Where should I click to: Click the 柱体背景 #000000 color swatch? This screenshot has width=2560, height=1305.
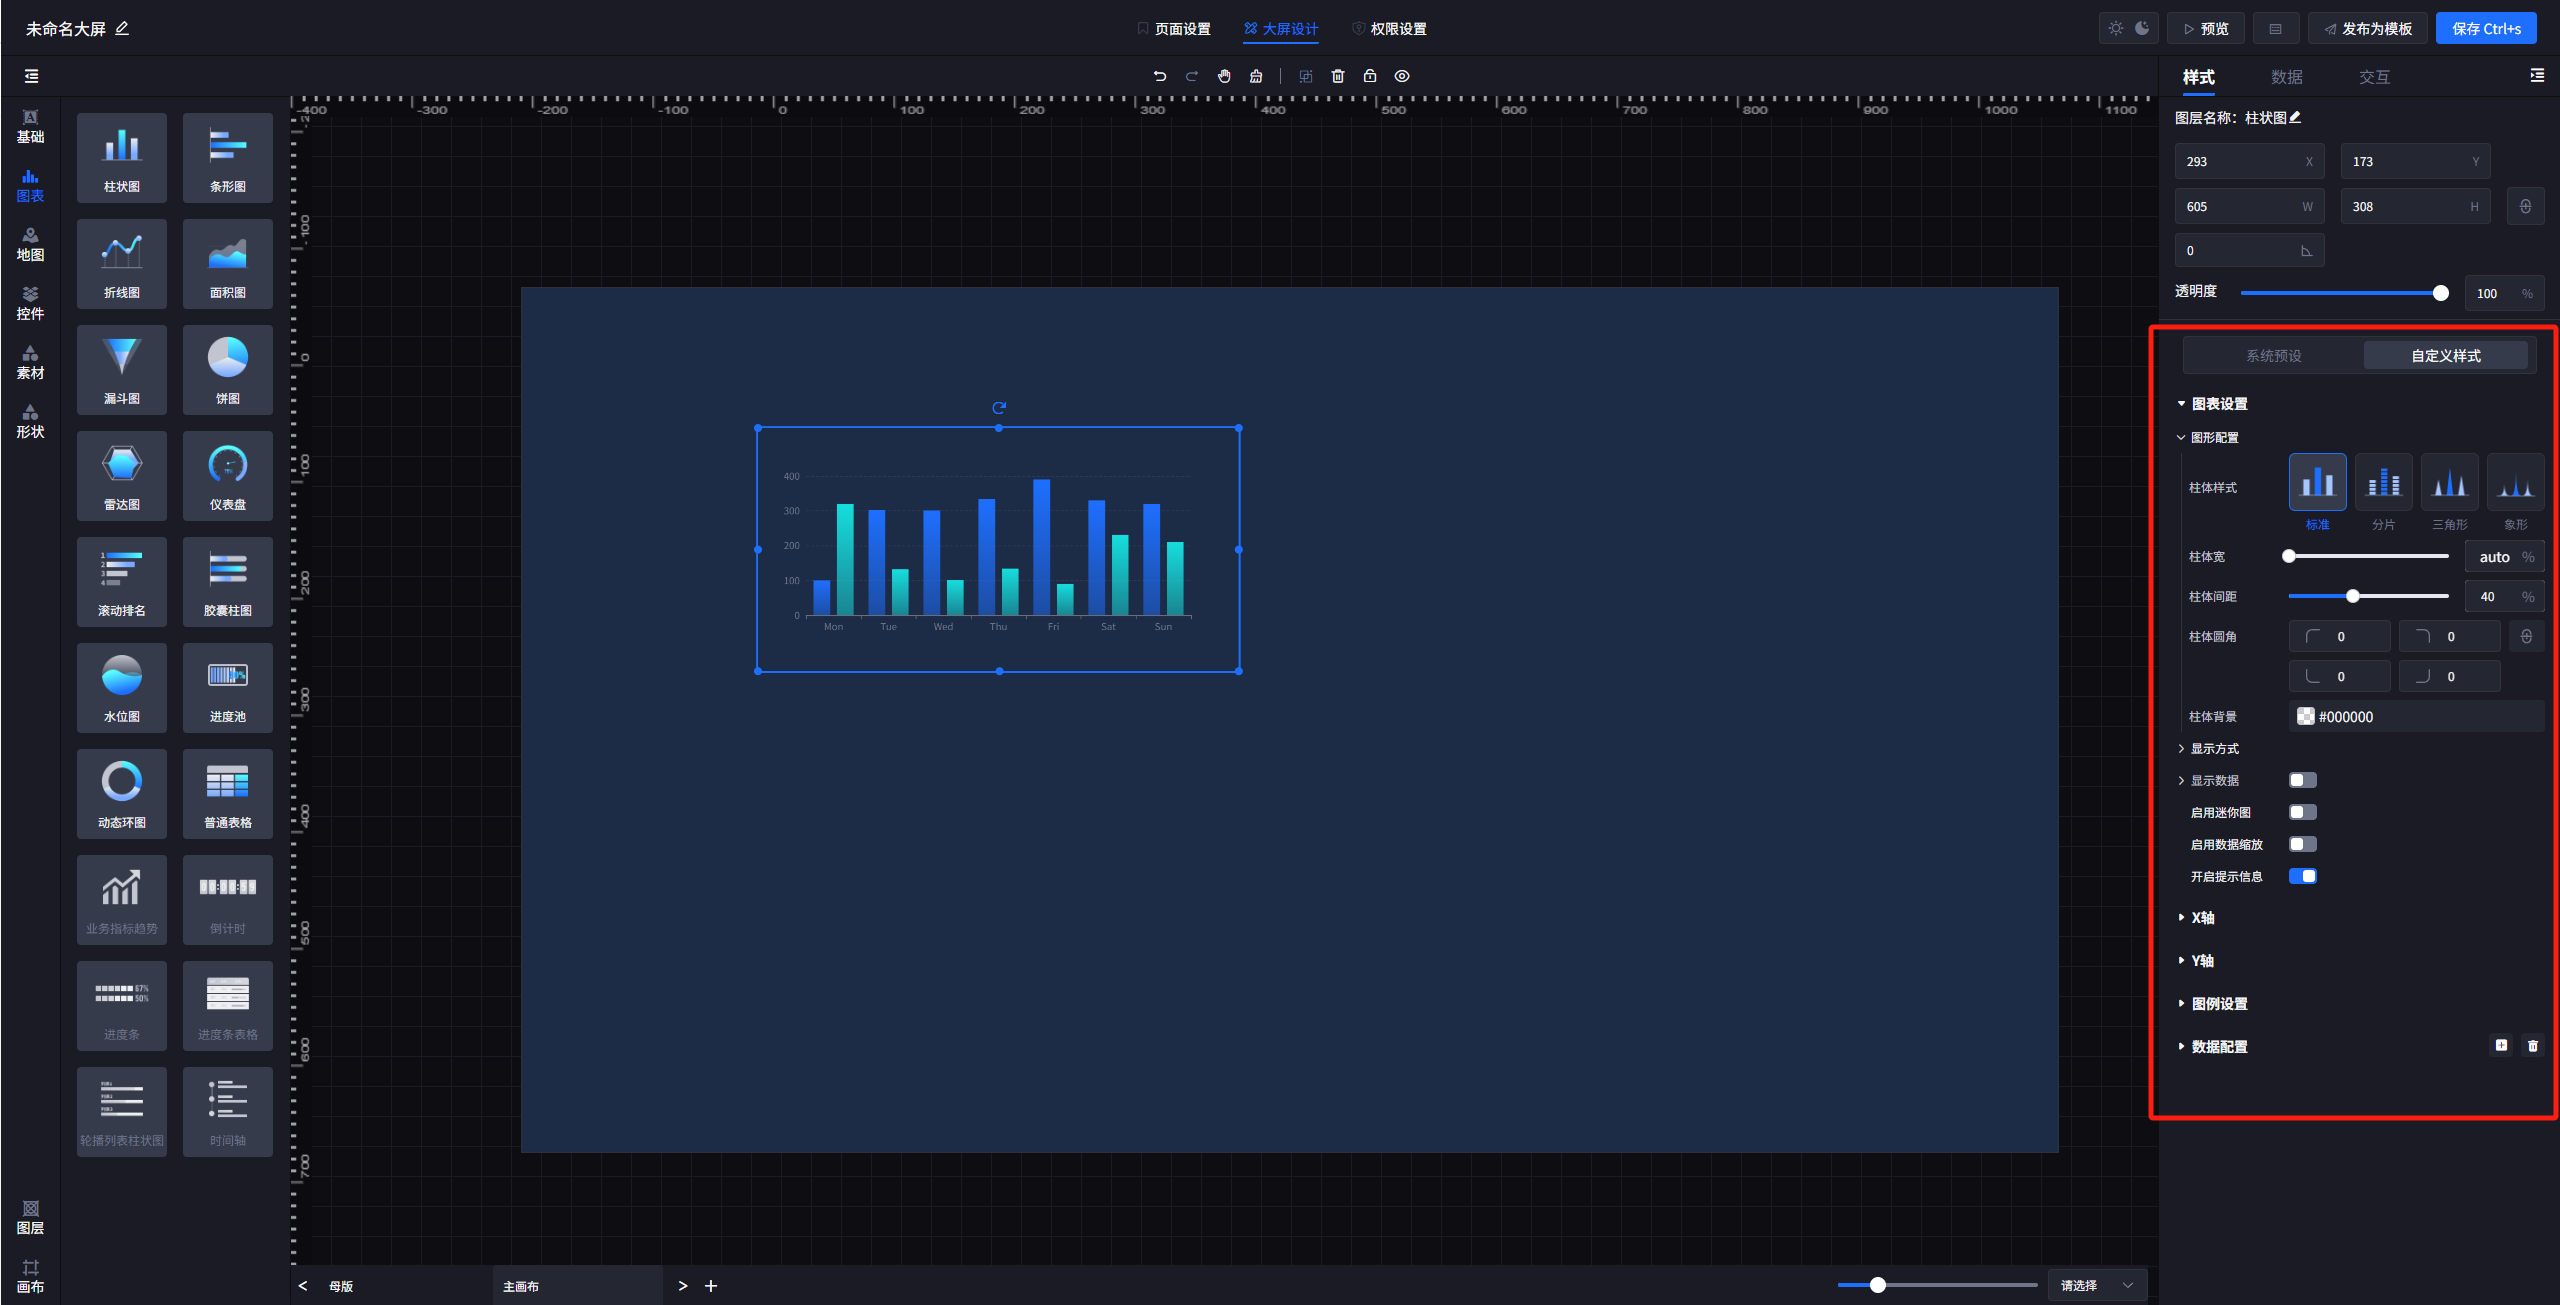pyautogui.click(x=2306, y=716)
